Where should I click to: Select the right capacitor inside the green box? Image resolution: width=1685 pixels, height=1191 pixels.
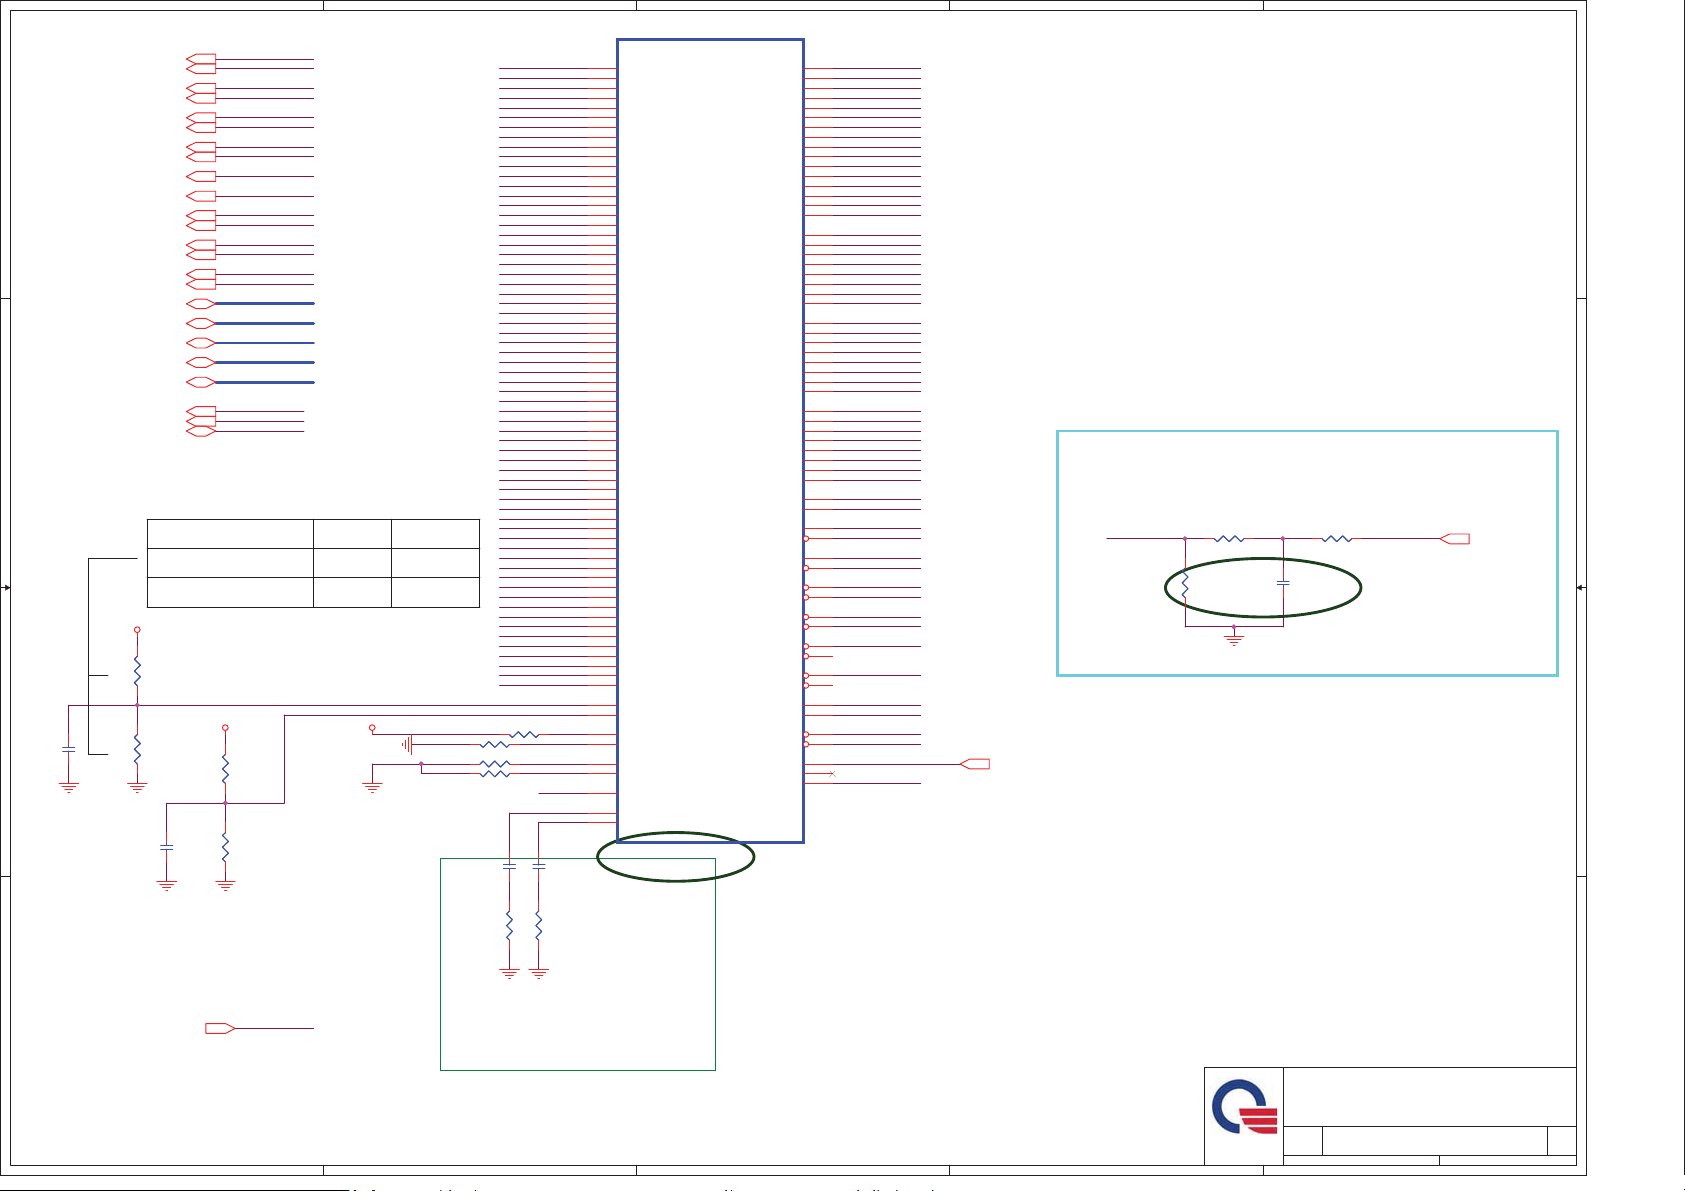pyautogui.click(x=539, y=866)
